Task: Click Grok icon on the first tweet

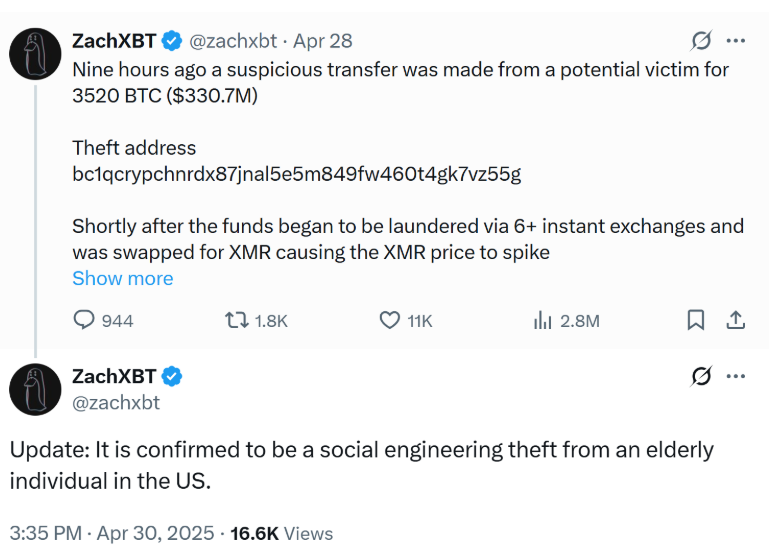Action: (x=701, y=40)
